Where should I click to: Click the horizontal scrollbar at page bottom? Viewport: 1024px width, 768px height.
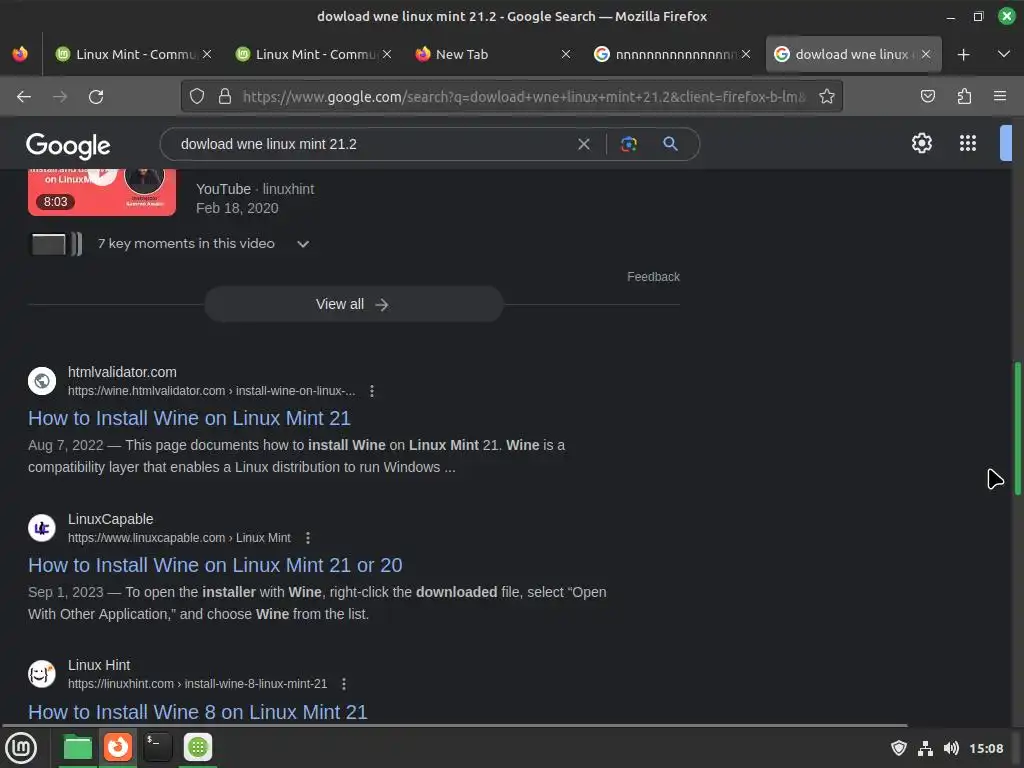point(455,725)
